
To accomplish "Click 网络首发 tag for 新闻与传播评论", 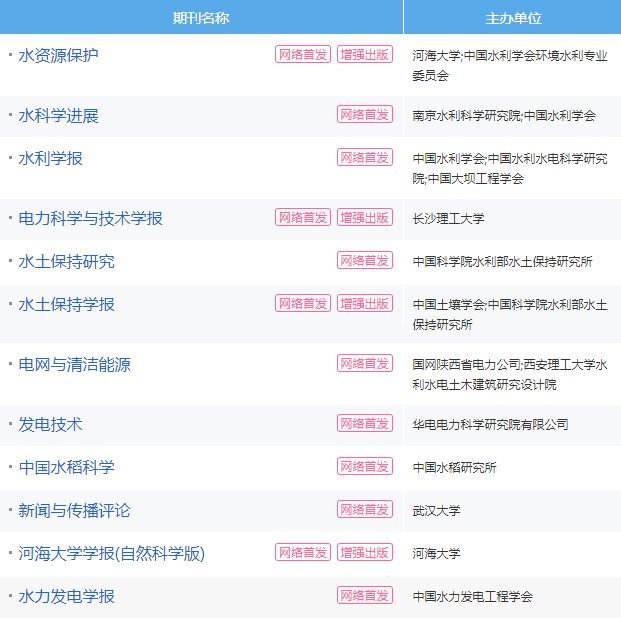I will click(365, 509).
